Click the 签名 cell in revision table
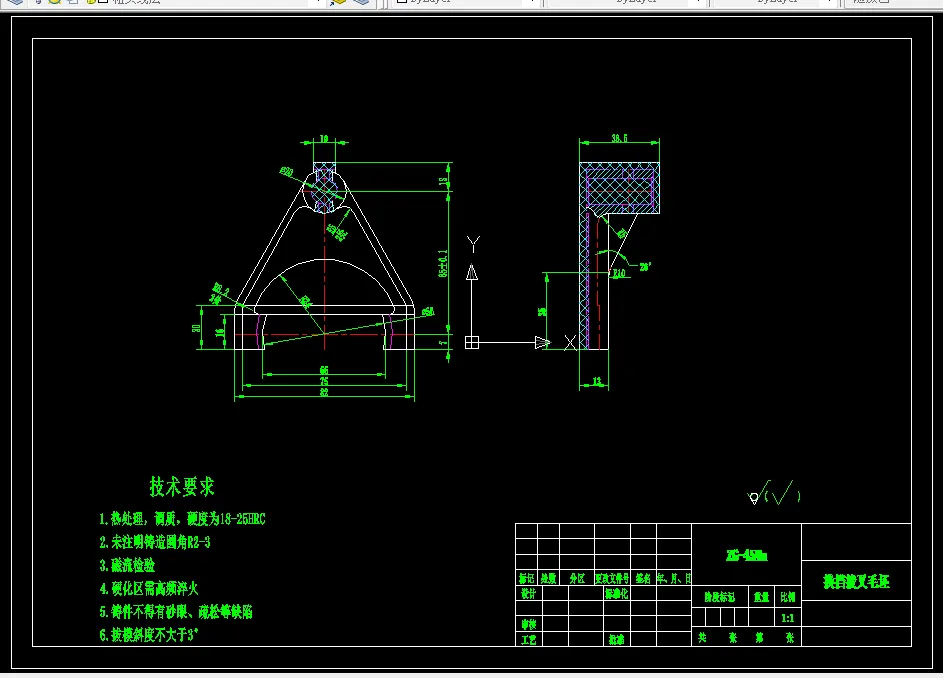This screenshot has height=678, width=943. click(x=643, y=578)
